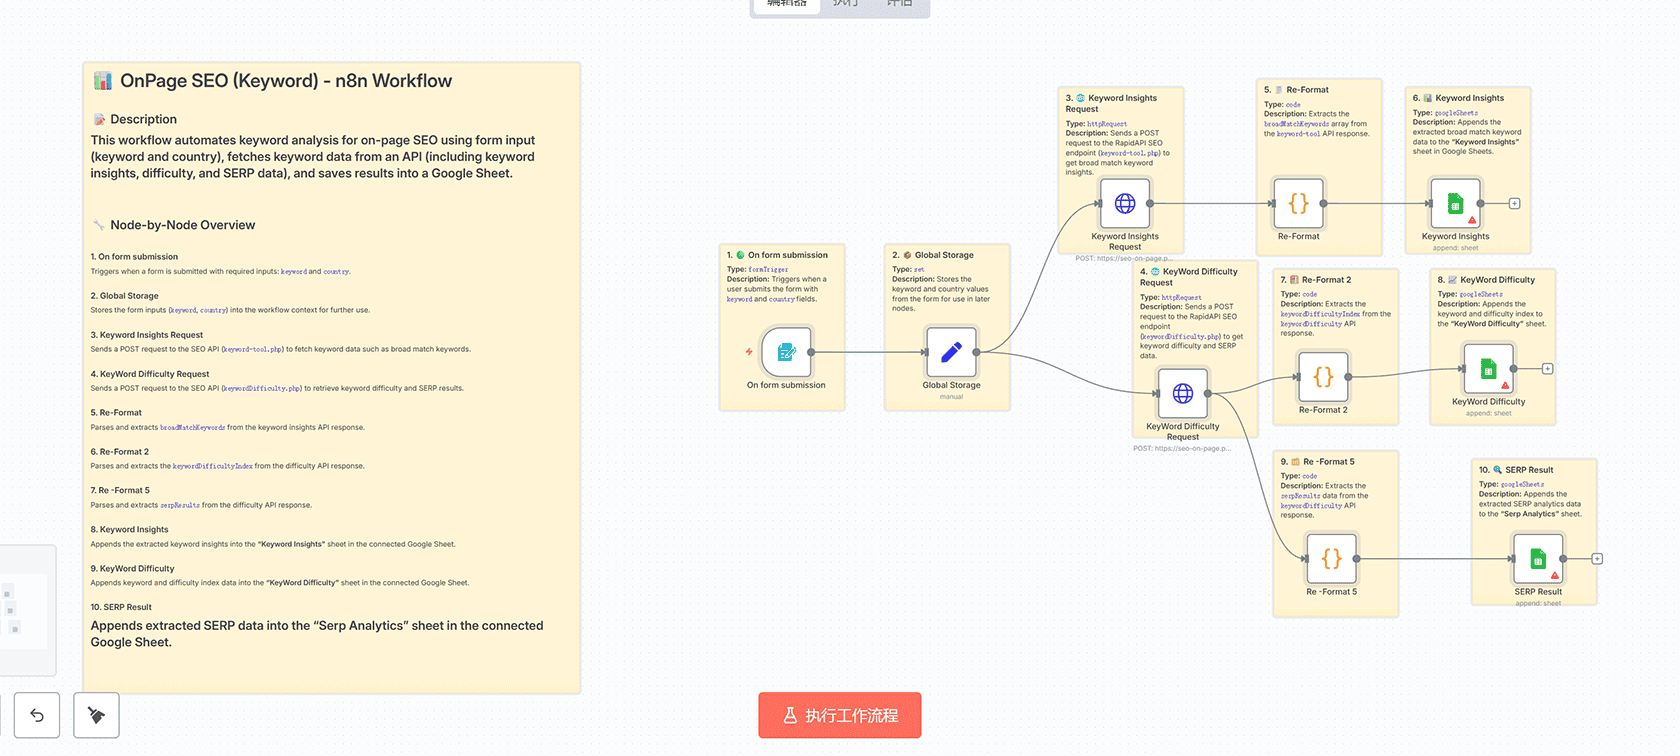Click the Re -Format 5 code node
This screenshot has width=1680, height=756.
click(1331, 559)
